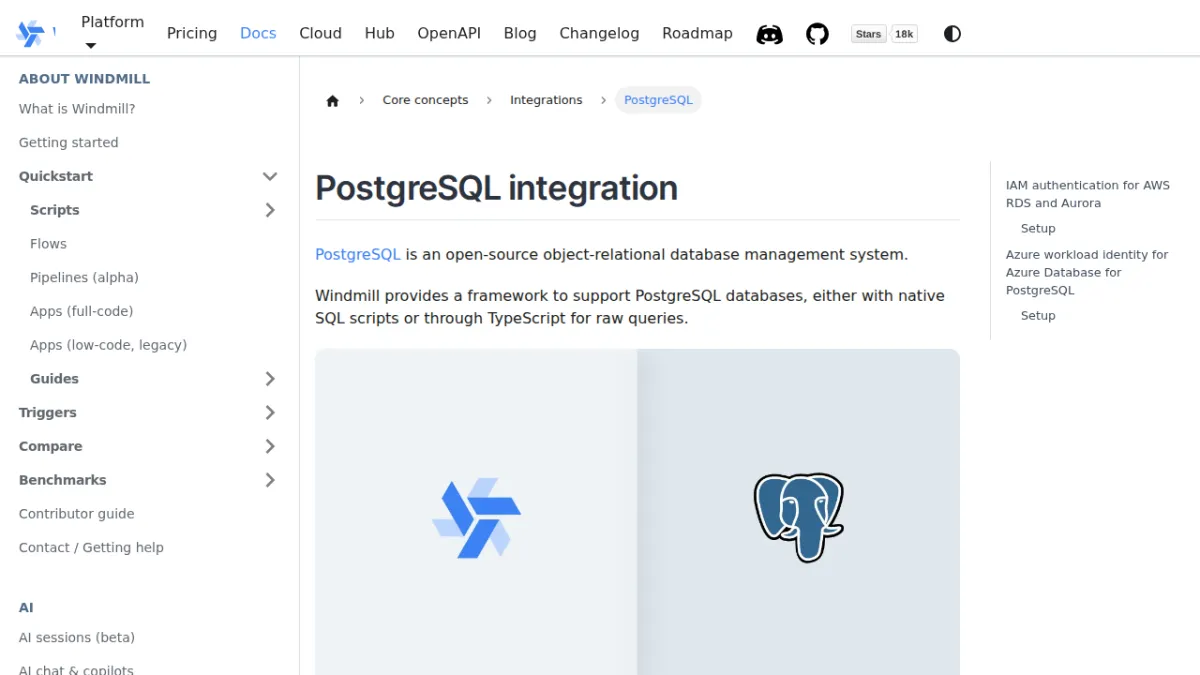This screenshot has height=675, width=1200.
Task: Select the Quickstart sidebar label
Action: pos(56,176)
